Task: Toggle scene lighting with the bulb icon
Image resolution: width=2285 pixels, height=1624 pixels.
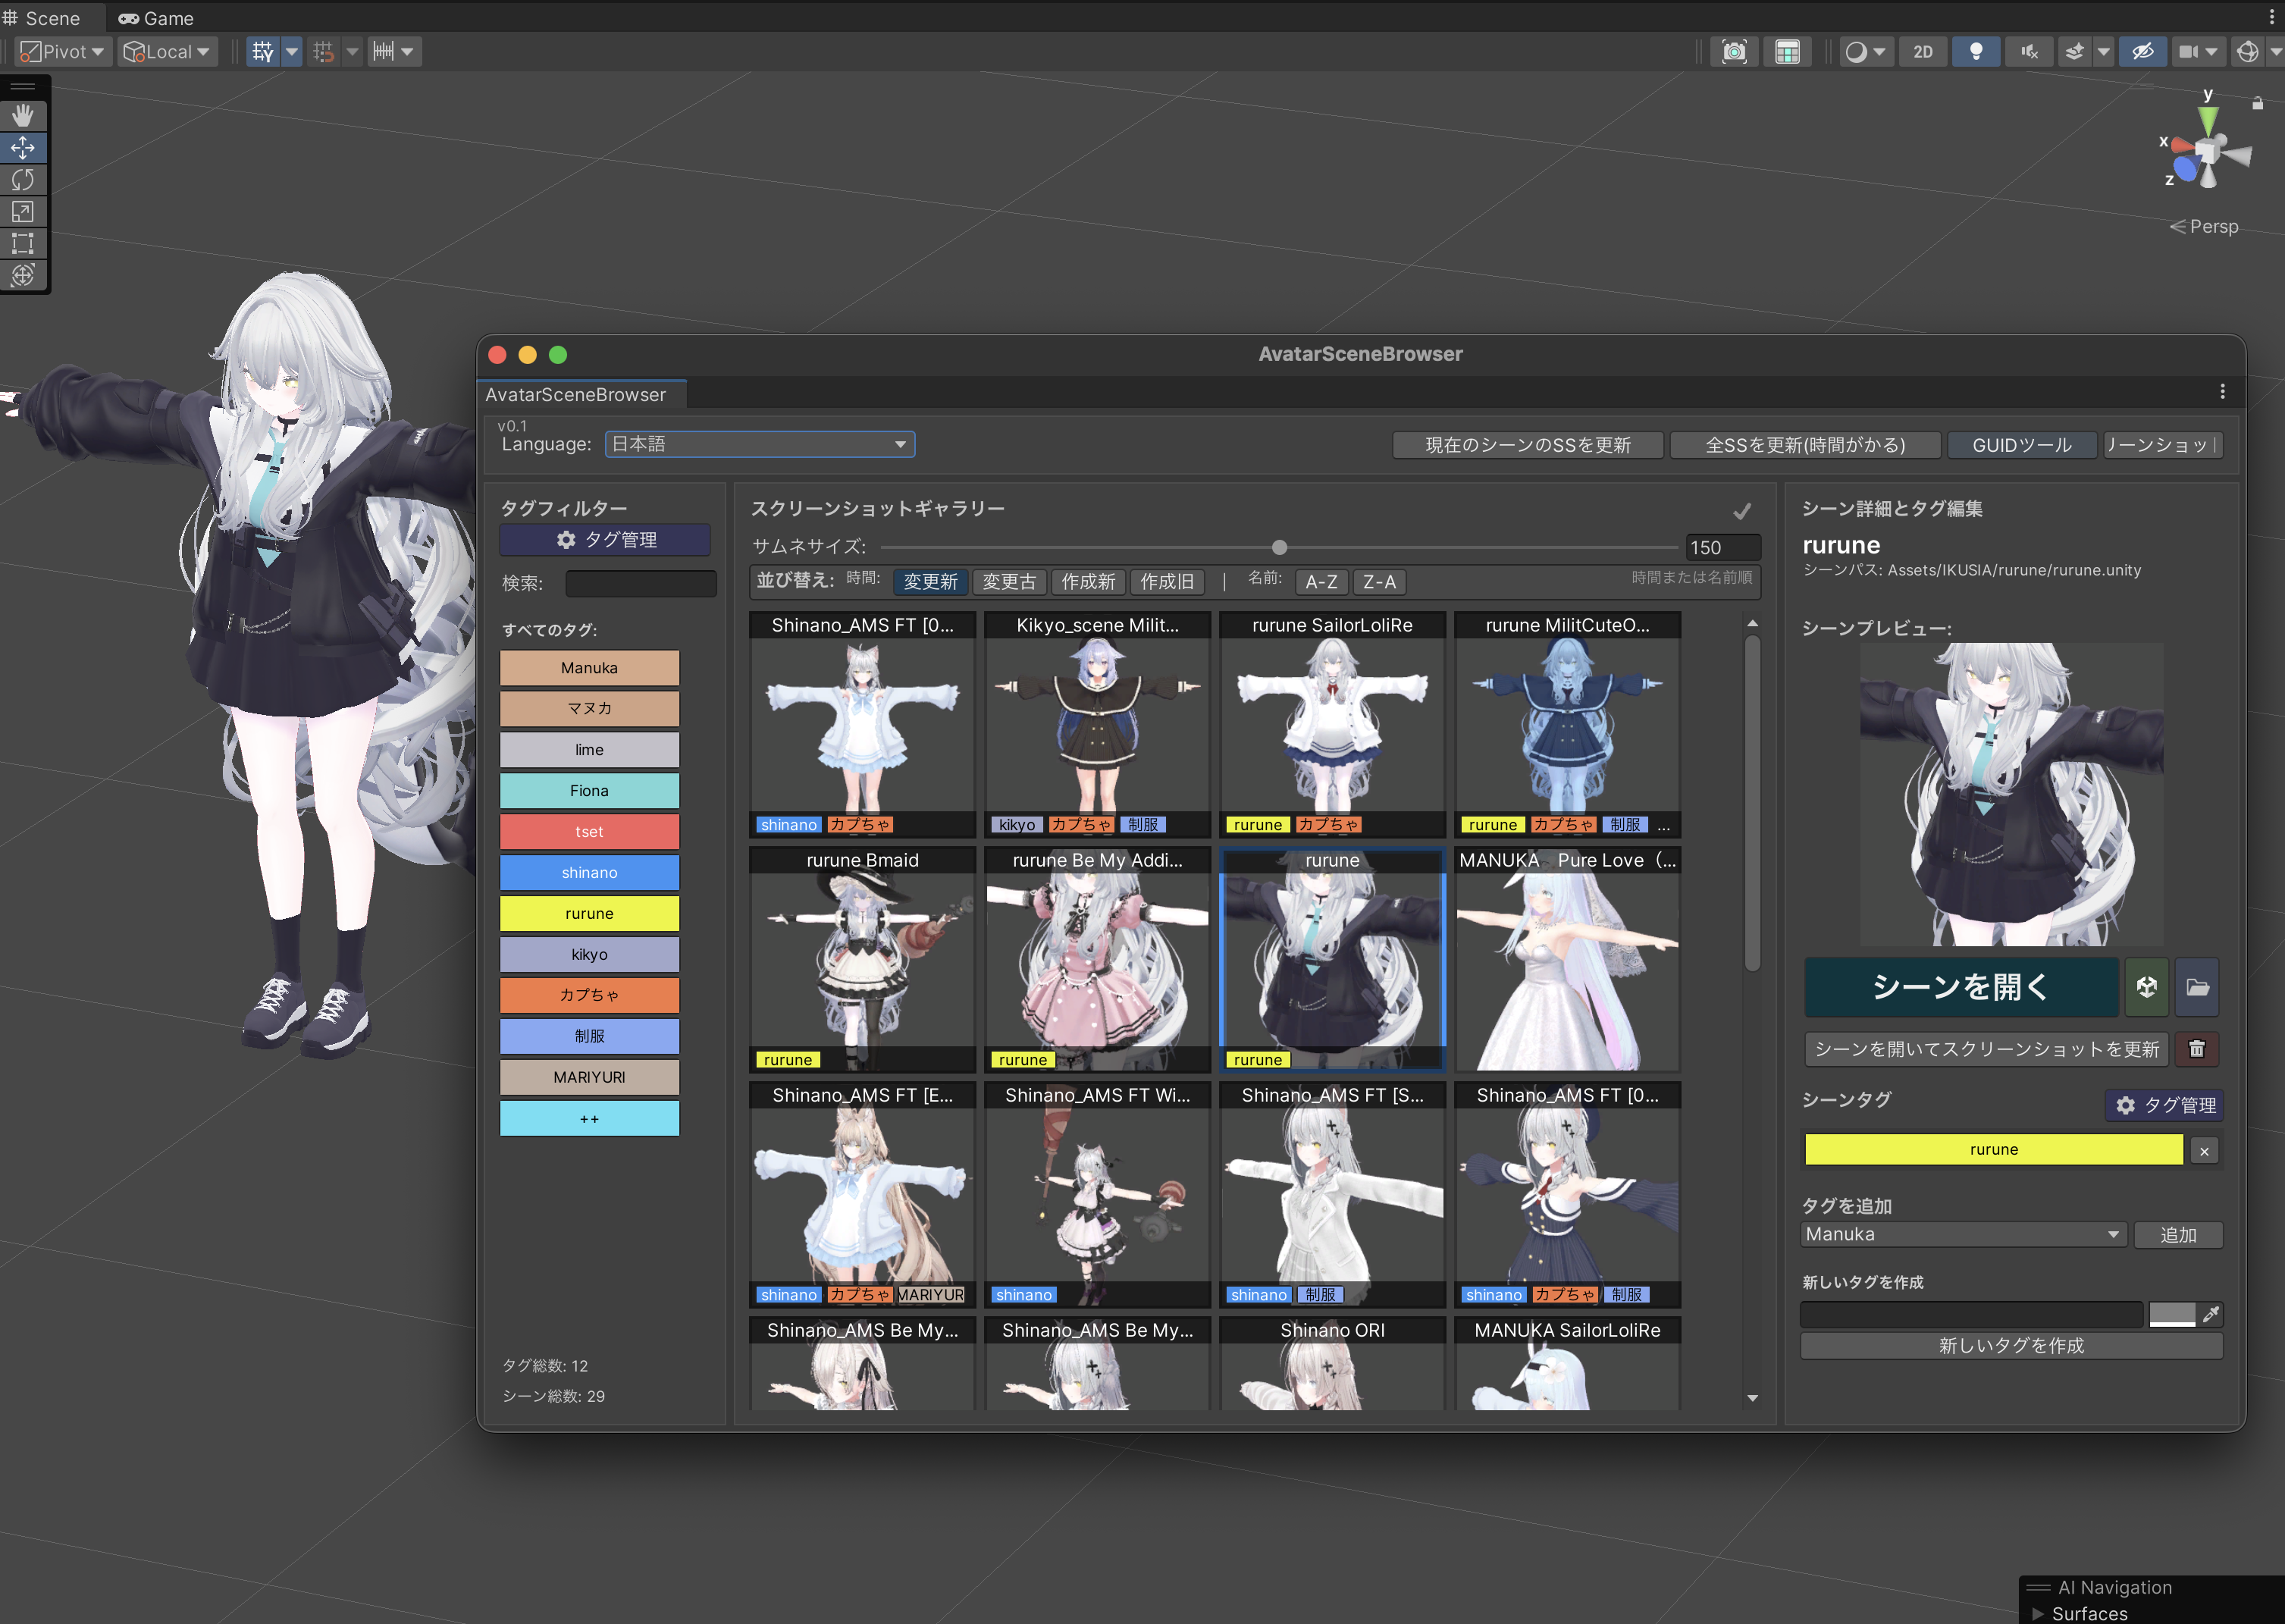Action: point(1976,51)
